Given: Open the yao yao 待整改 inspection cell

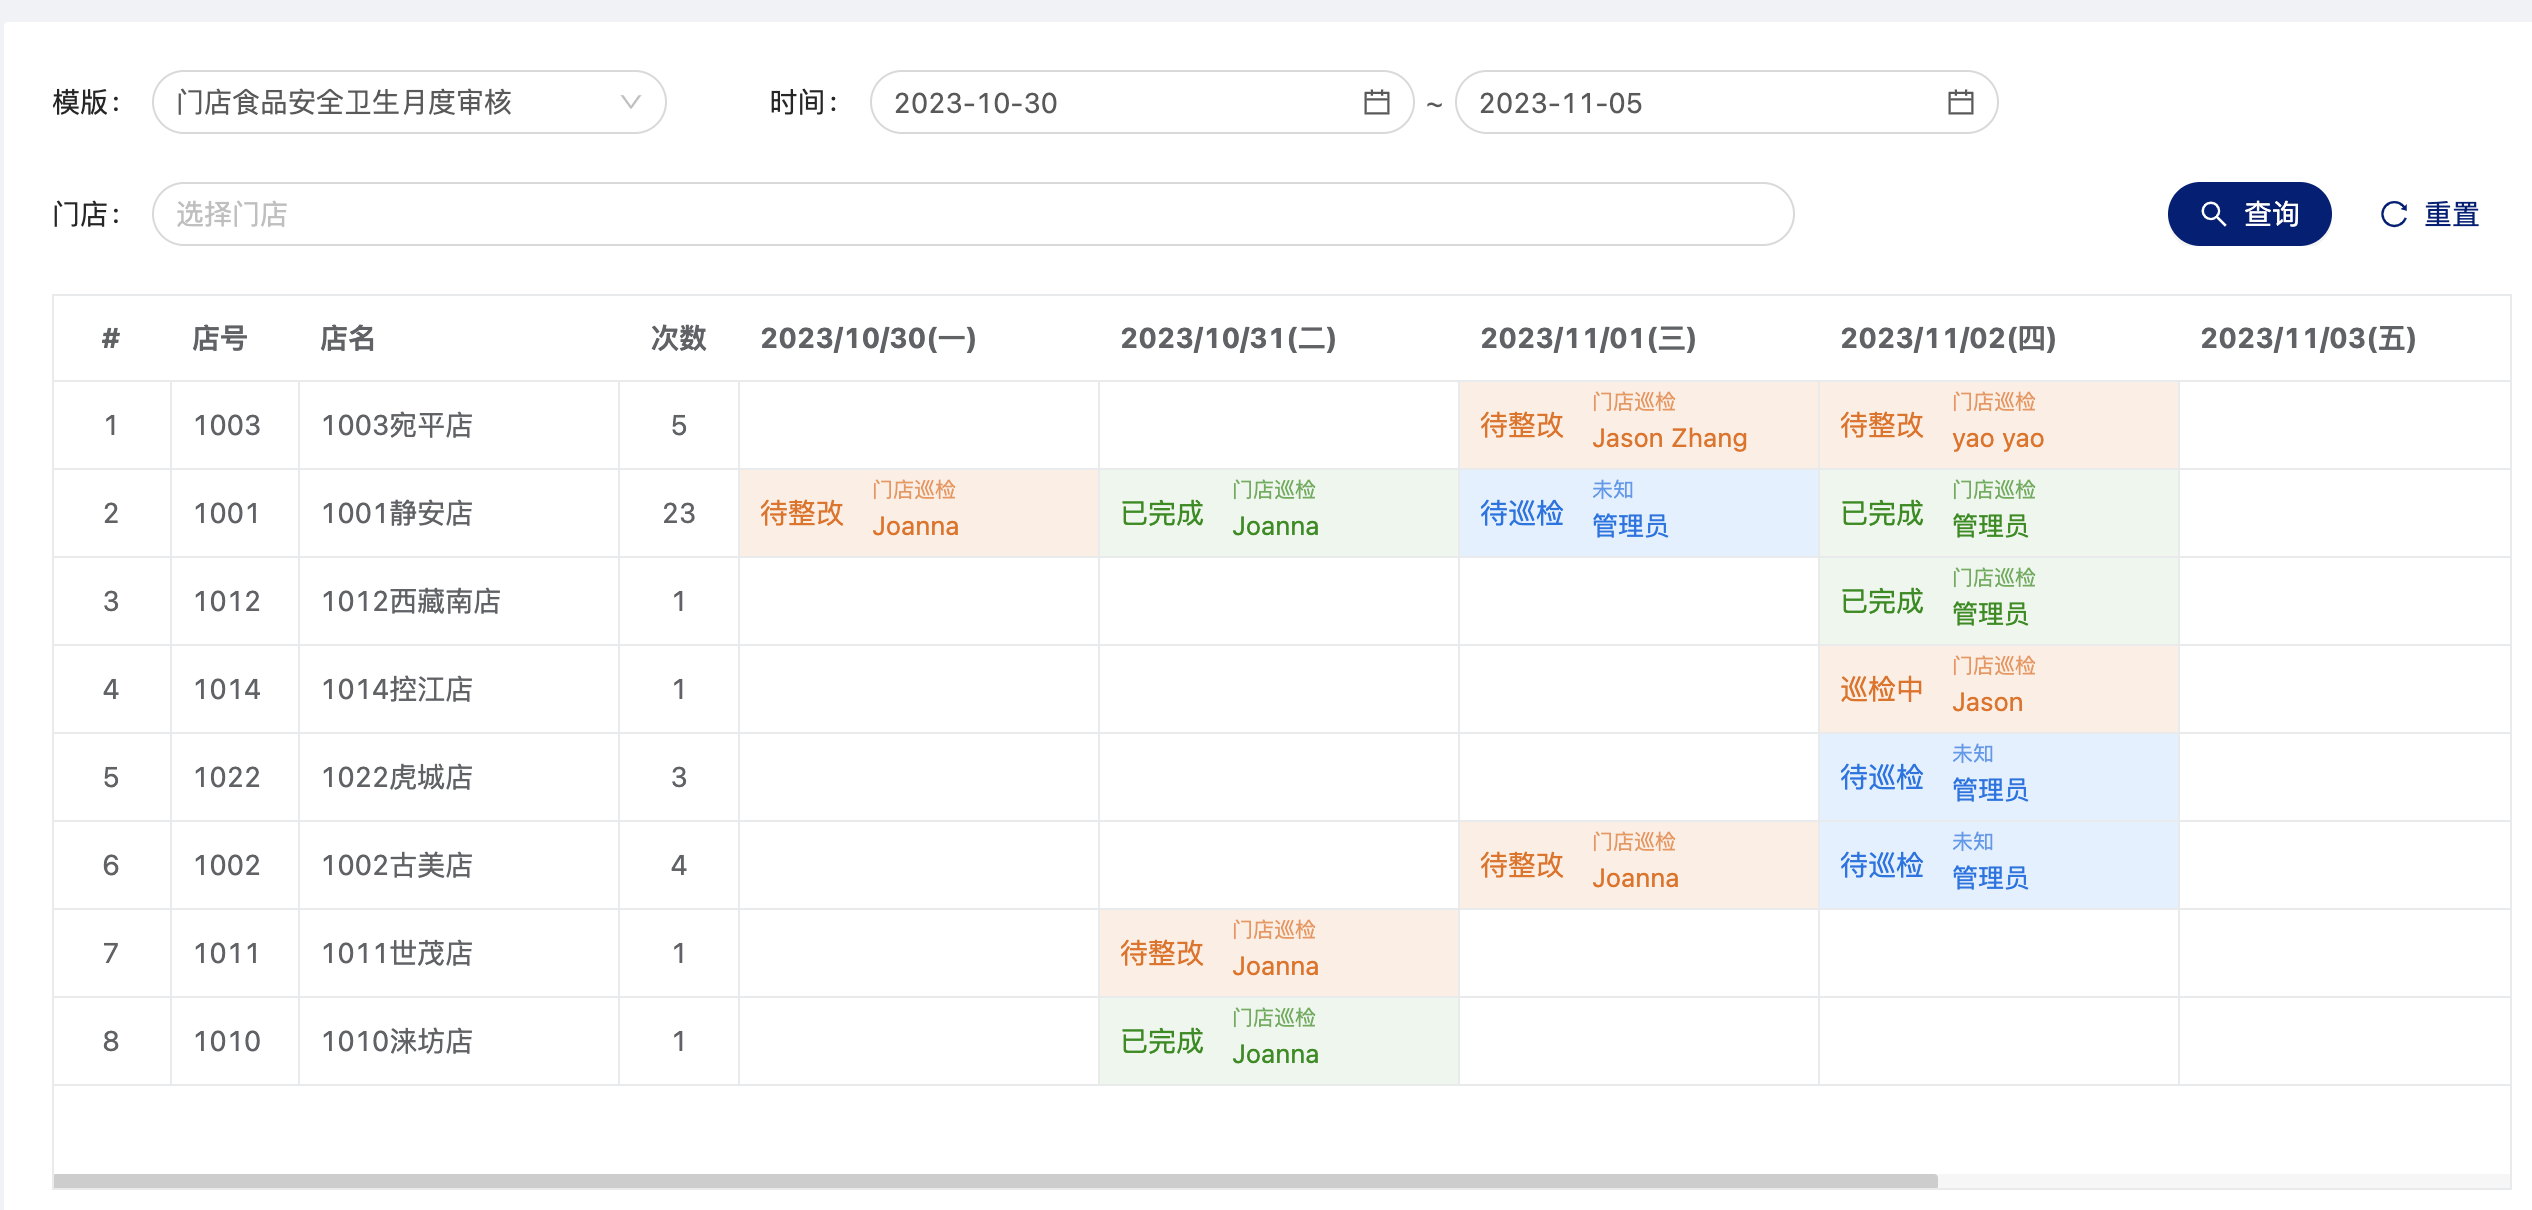Looking at the screenshot, I should coord(1999,425).
